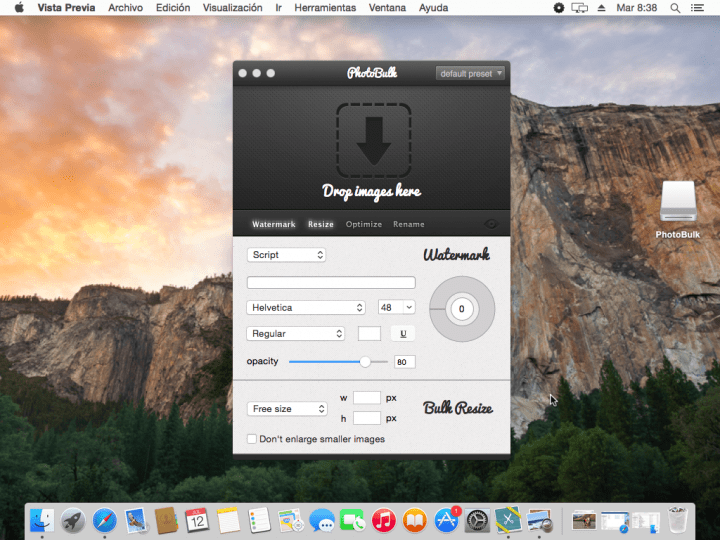Open Reminders from the dock

[259, 521]
